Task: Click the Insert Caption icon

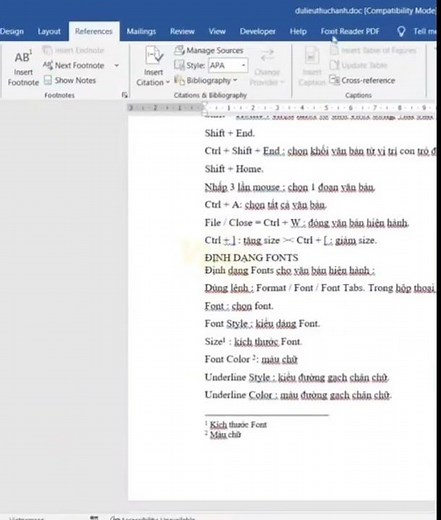Action: click(312, 56)
